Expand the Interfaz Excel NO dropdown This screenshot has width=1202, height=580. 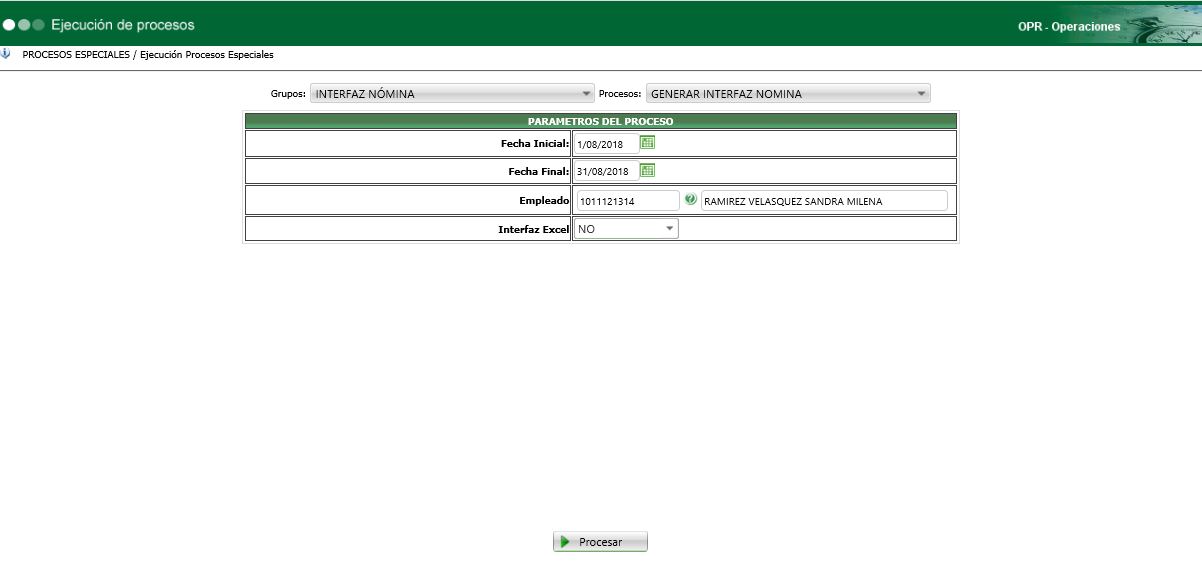click(x=626, y=229)
